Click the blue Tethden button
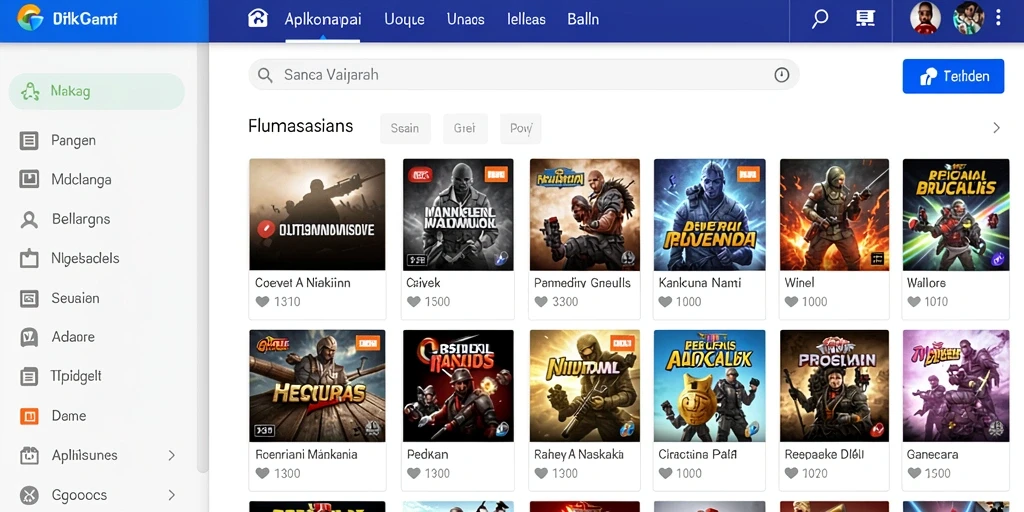This screenshot has height=512, width=1024. pyautogui.click(x=953, y=76)
